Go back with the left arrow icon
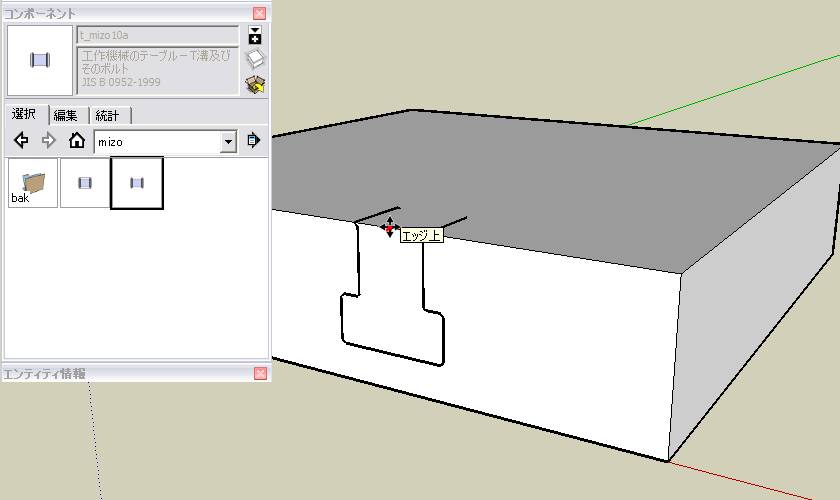 click(21, 140)
